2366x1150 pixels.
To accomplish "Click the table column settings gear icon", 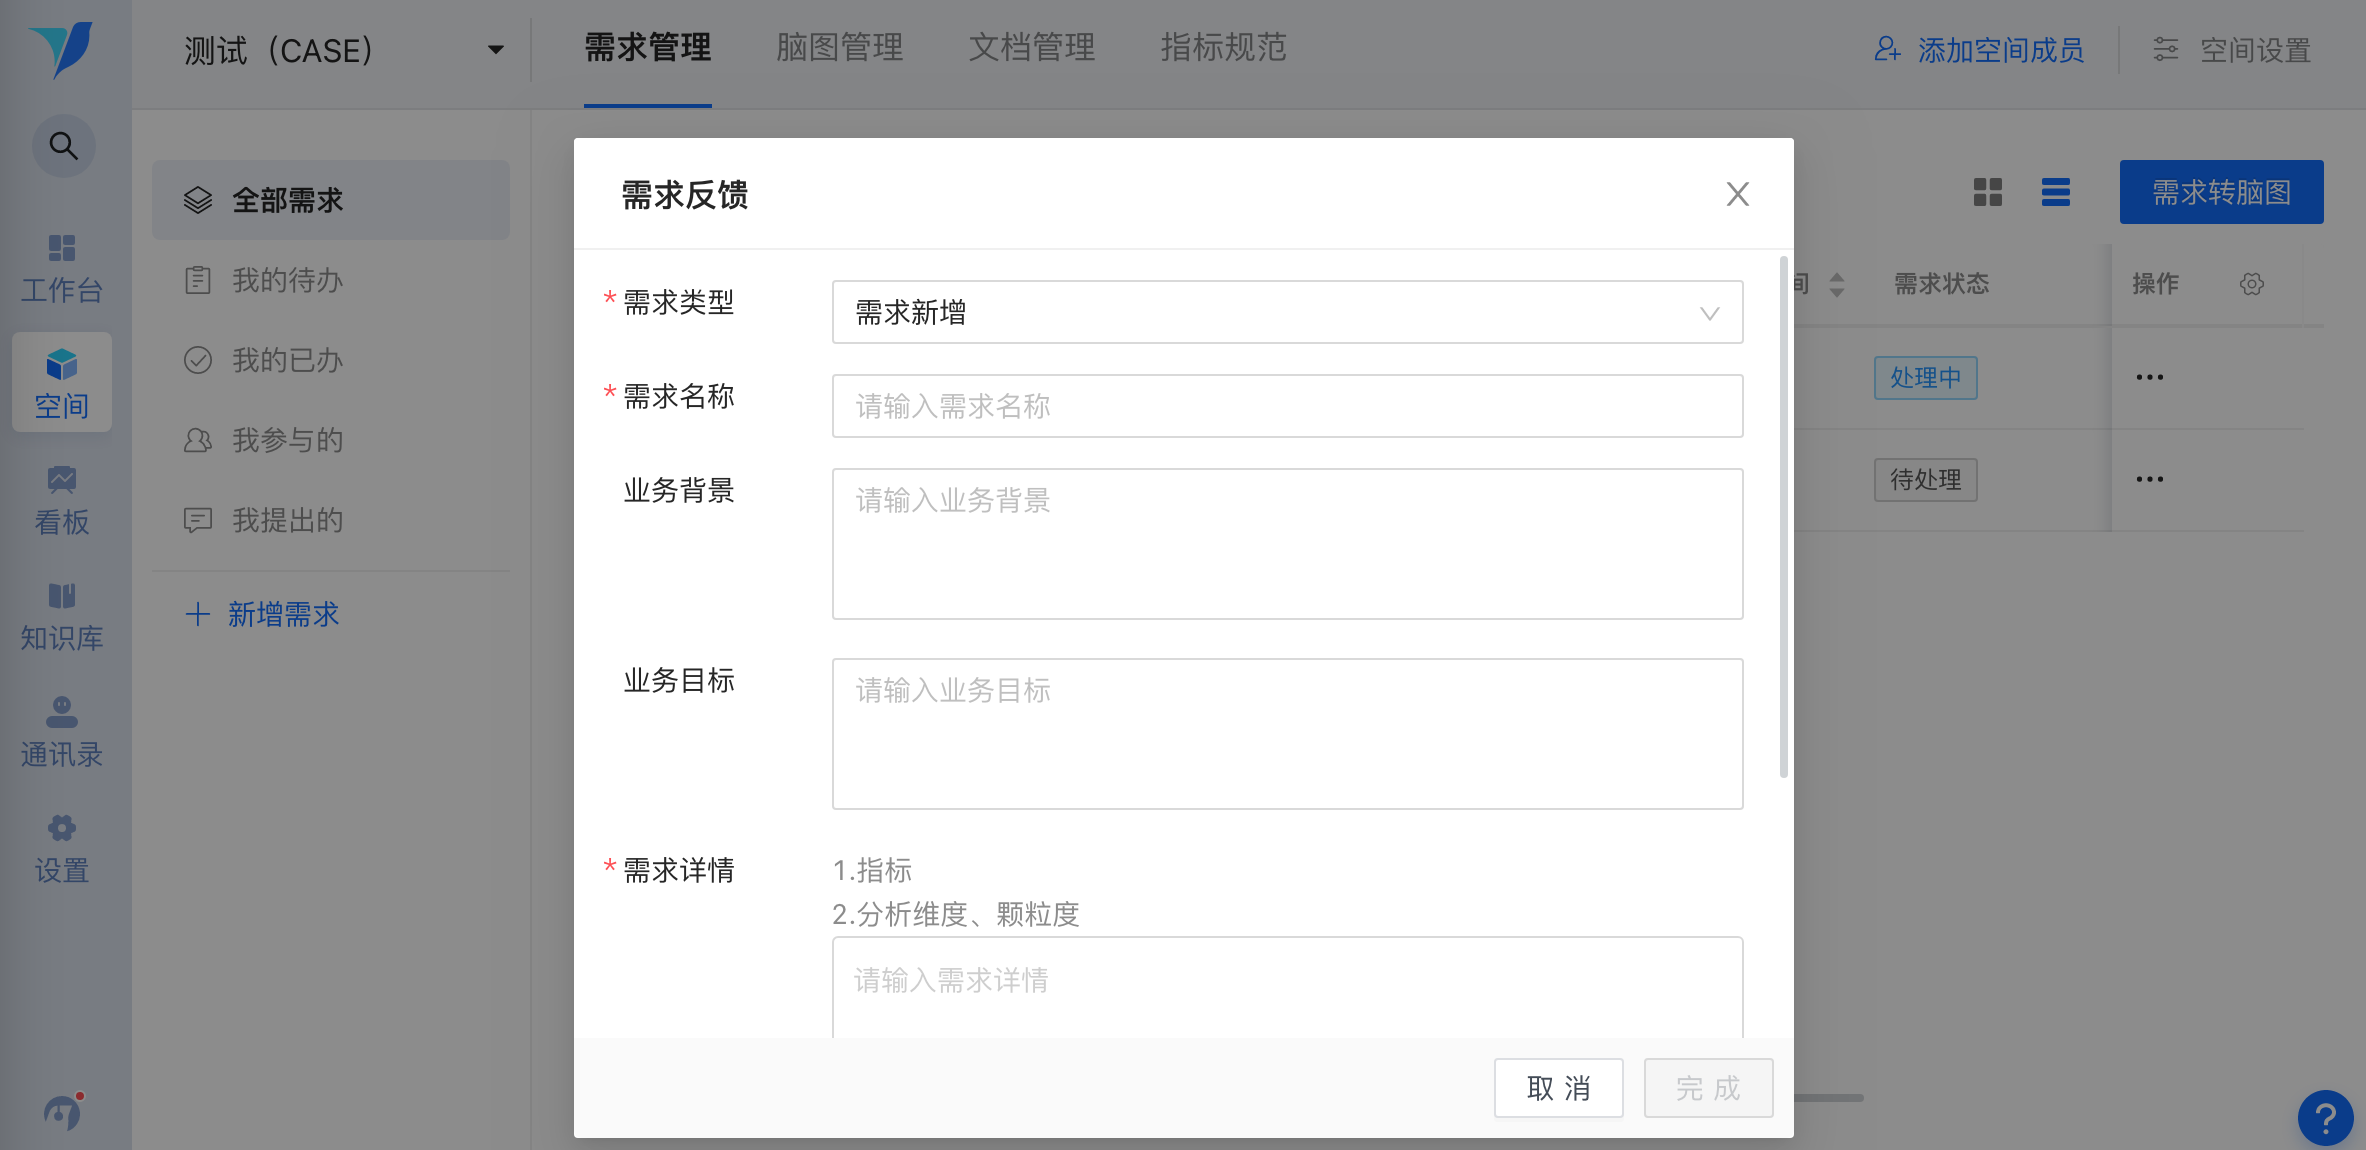I will click(2251, 284).
